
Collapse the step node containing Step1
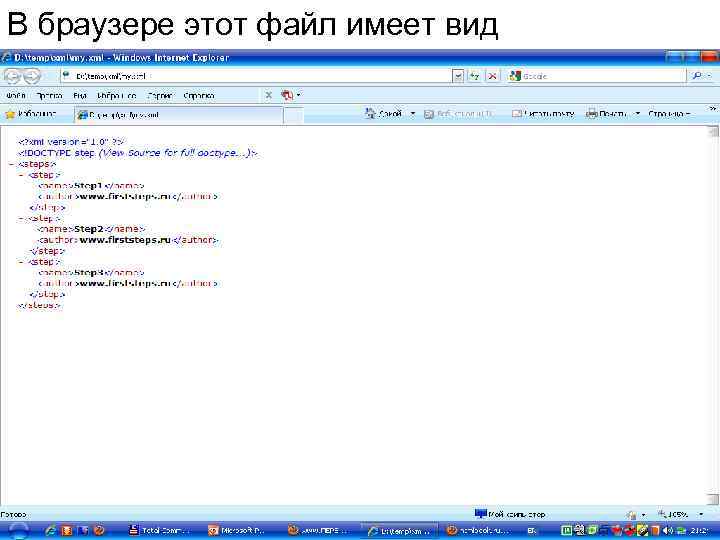point(22,175)
